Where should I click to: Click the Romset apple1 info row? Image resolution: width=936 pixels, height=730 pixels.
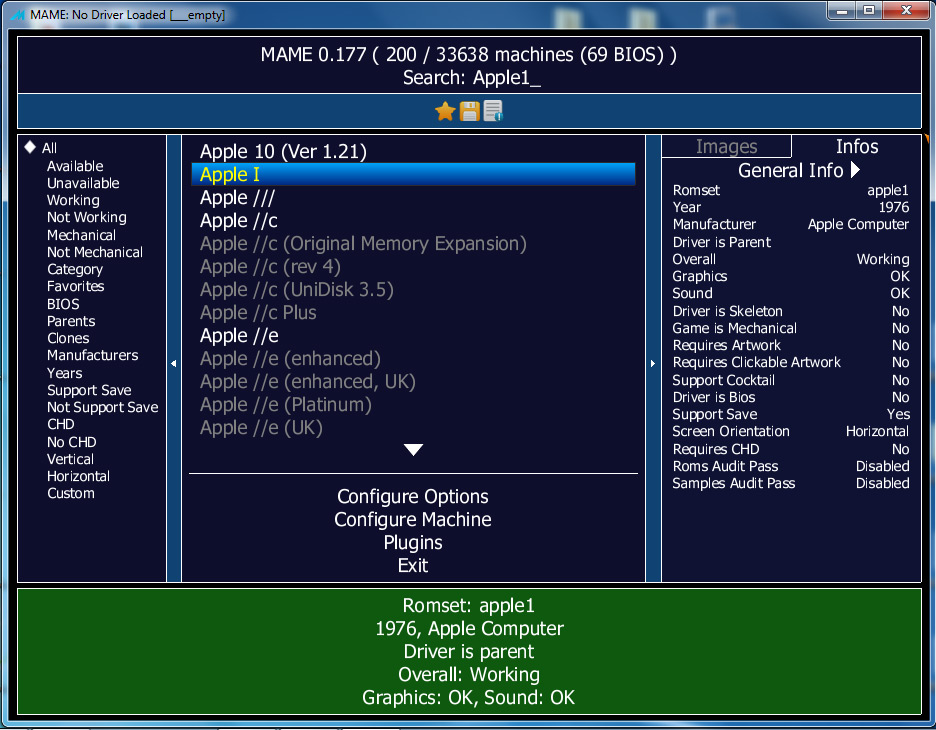point(790,190)
